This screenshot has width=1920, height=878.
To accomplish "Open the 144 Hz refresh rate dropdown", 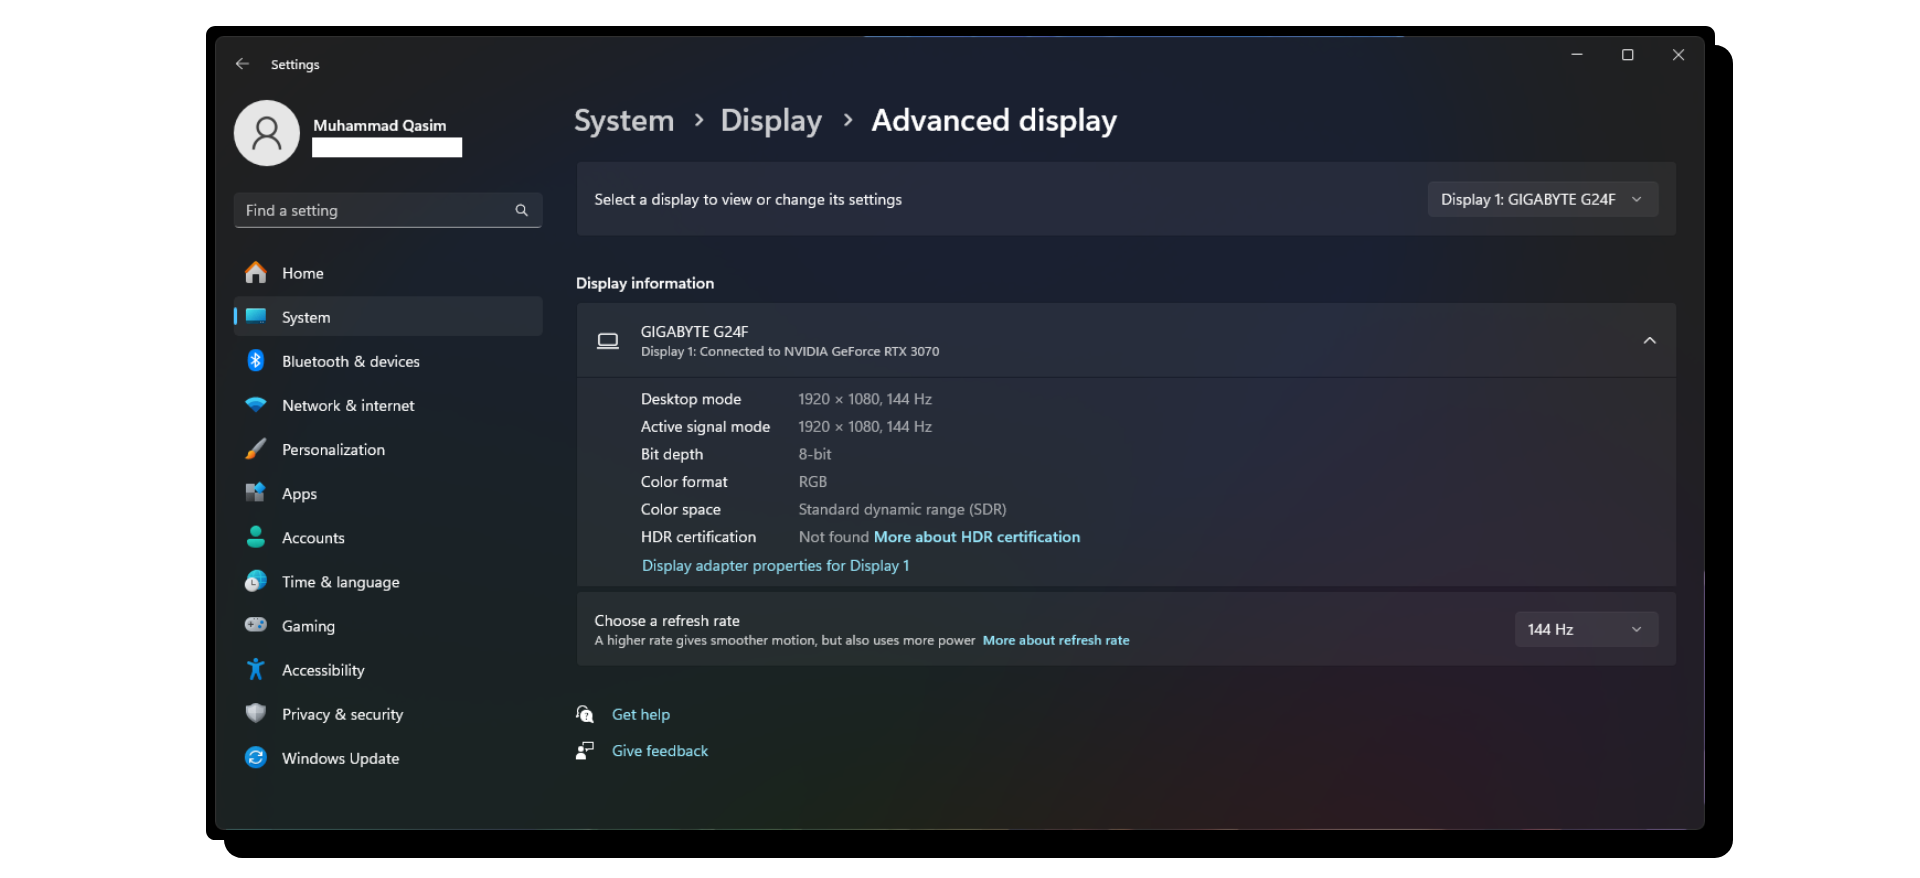I will click(1586, 629).
